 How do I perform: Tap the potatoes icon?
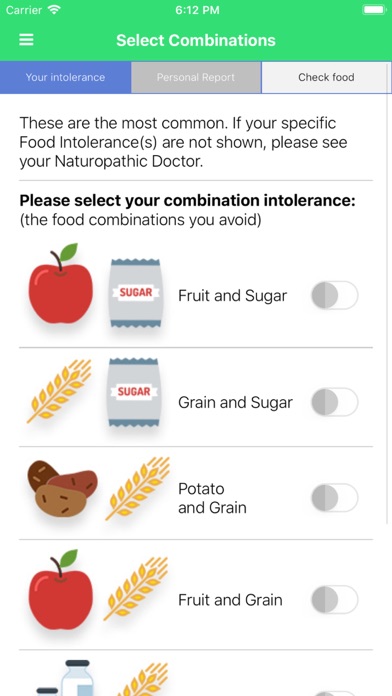pyautogui.click(x=63, y=489)
